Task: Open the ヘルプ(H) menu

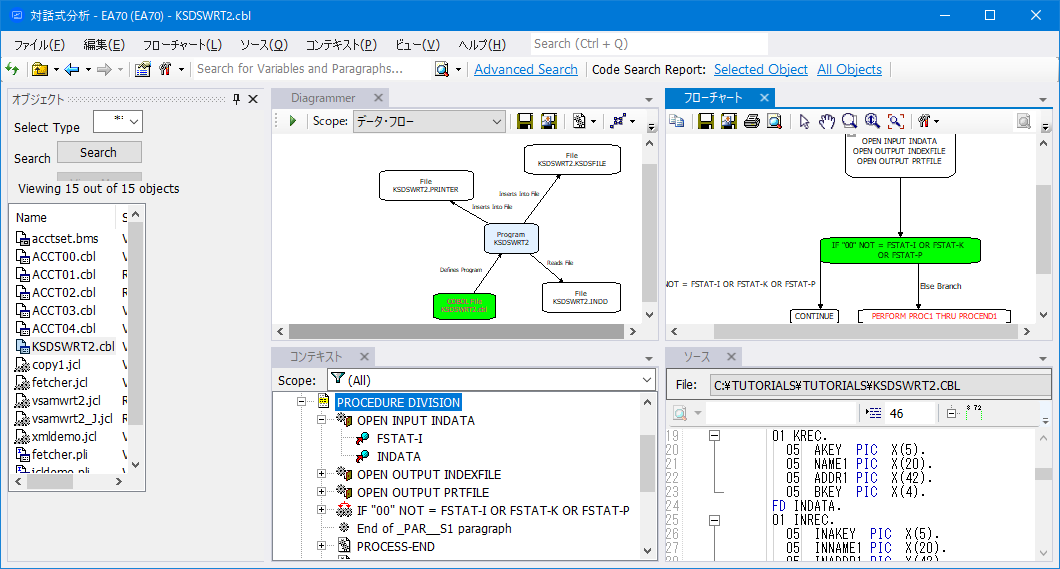Action: [x=481, y=45]
